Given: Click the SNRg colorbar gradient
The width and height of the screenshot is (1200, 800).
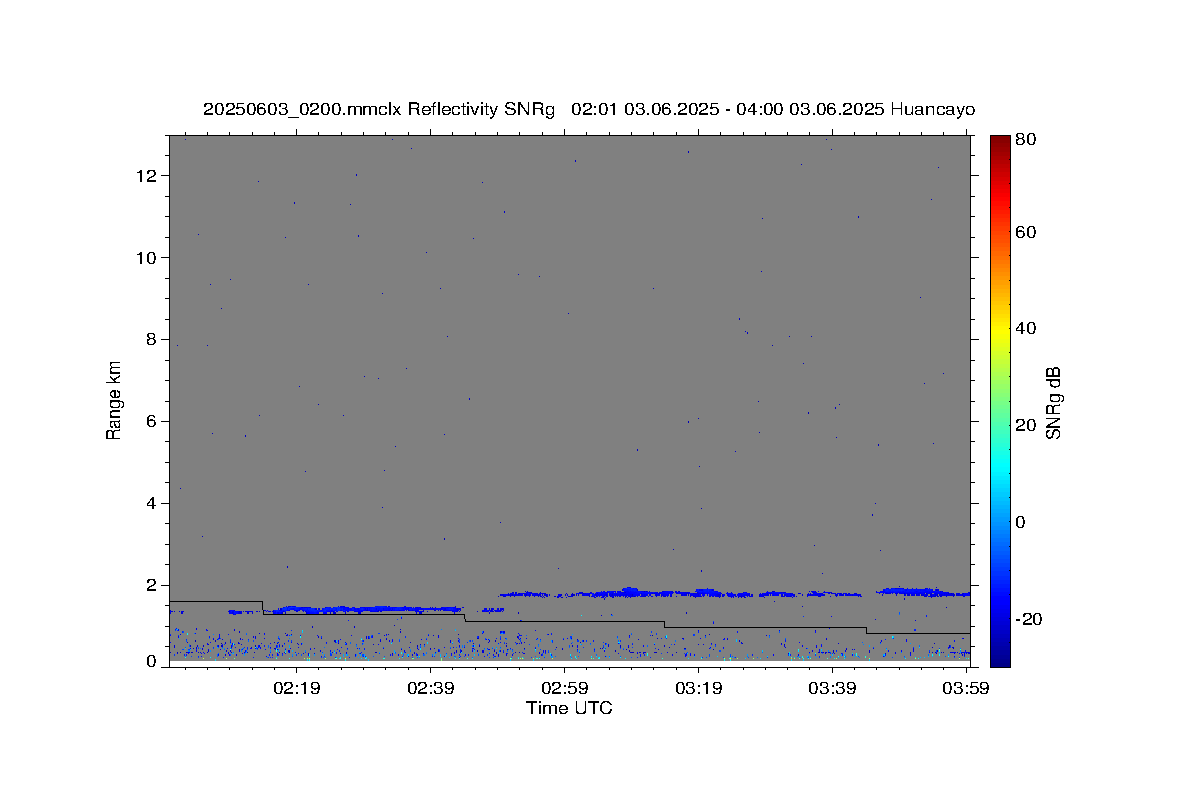Looking at the screenshot, I should (x=1000, y=400).
